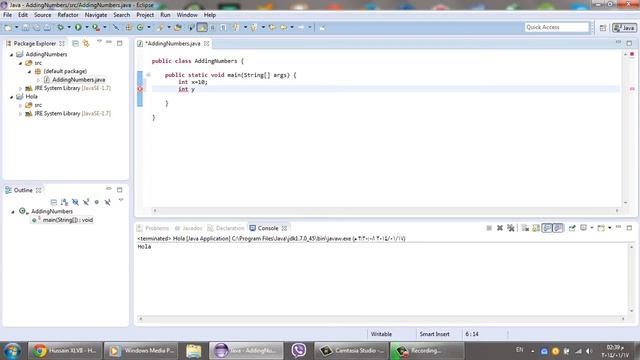The image size is (640, 360).
Task: Open the Navigate menu
Action: point(96,15)
